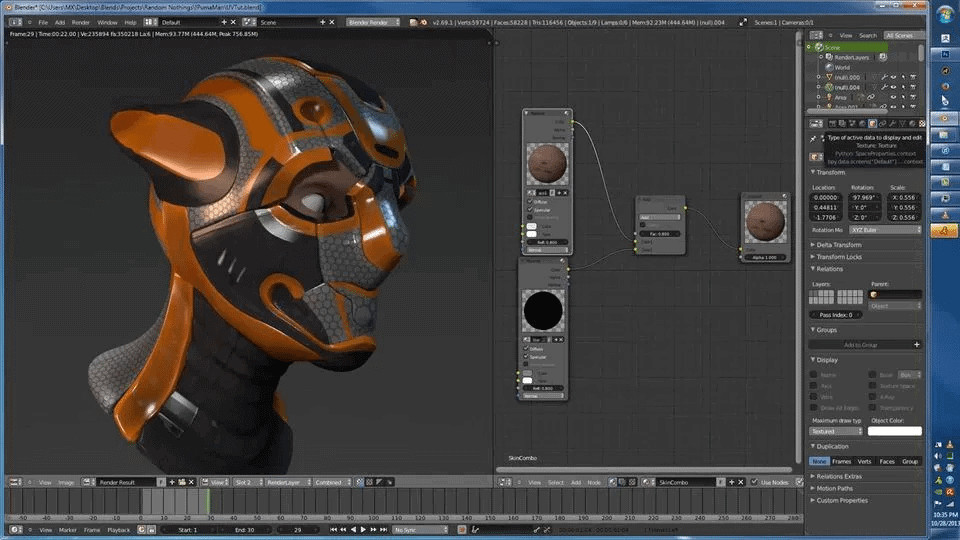Screen dimensions: 960x540
Task: Select Frames duplication button
Action: [x=841, y=462]
